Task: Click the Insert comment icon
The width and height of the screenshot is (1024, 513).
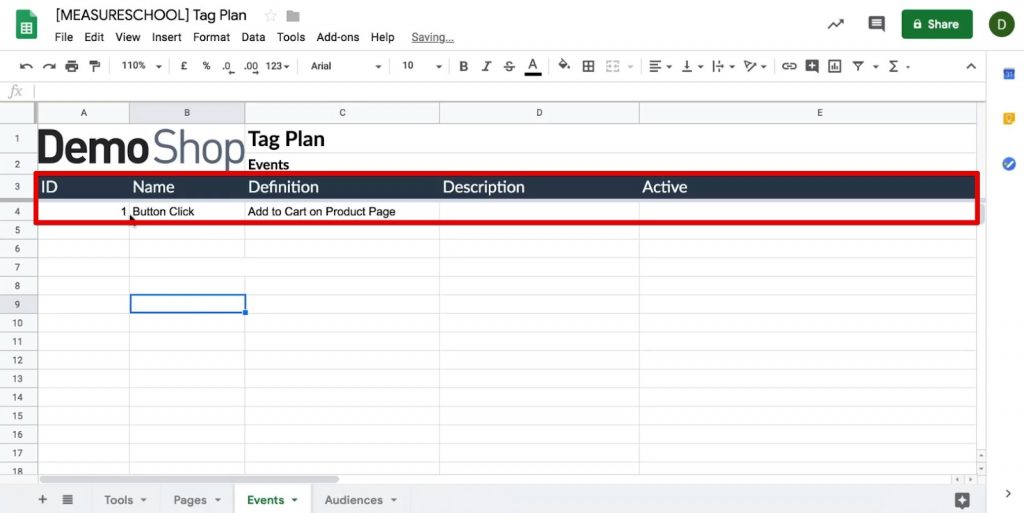Action: point(812,66)
